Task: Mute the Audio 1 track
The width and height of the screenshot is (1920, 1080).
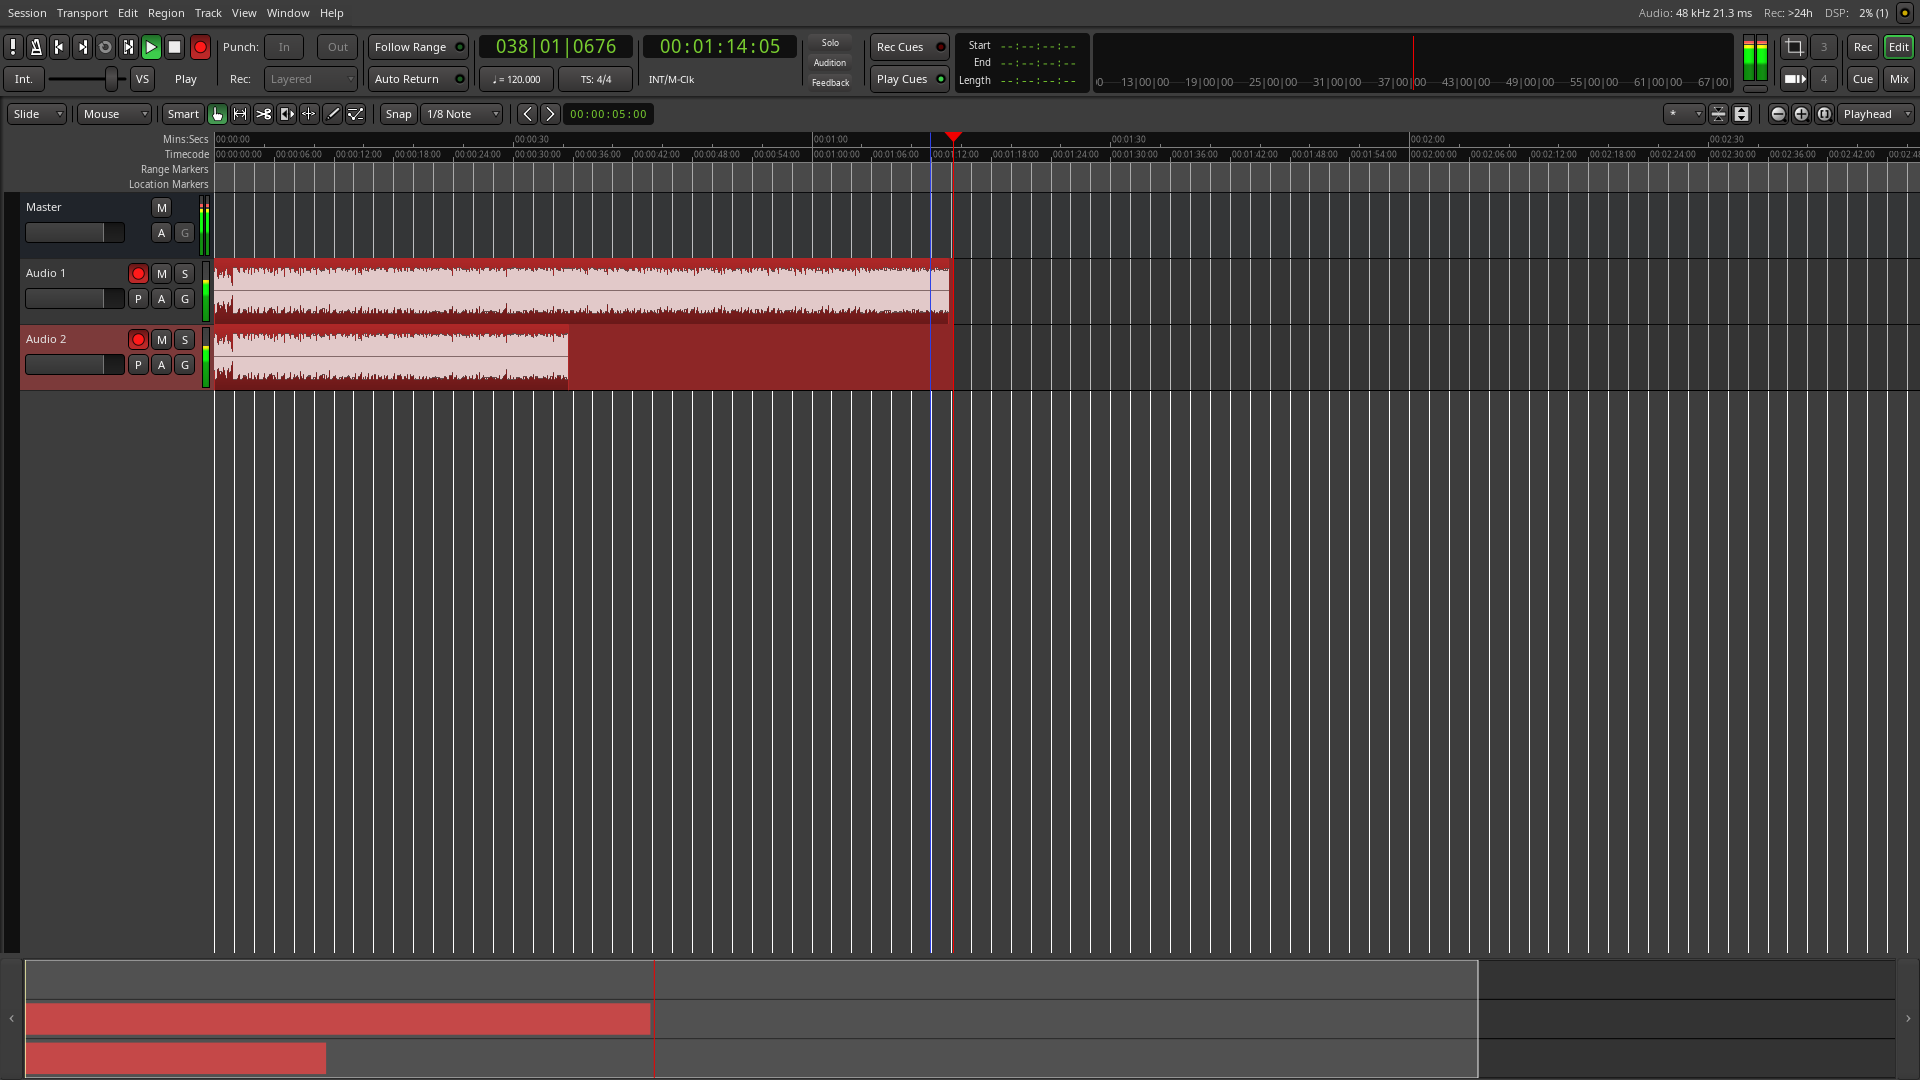Action: pos(161,274)
